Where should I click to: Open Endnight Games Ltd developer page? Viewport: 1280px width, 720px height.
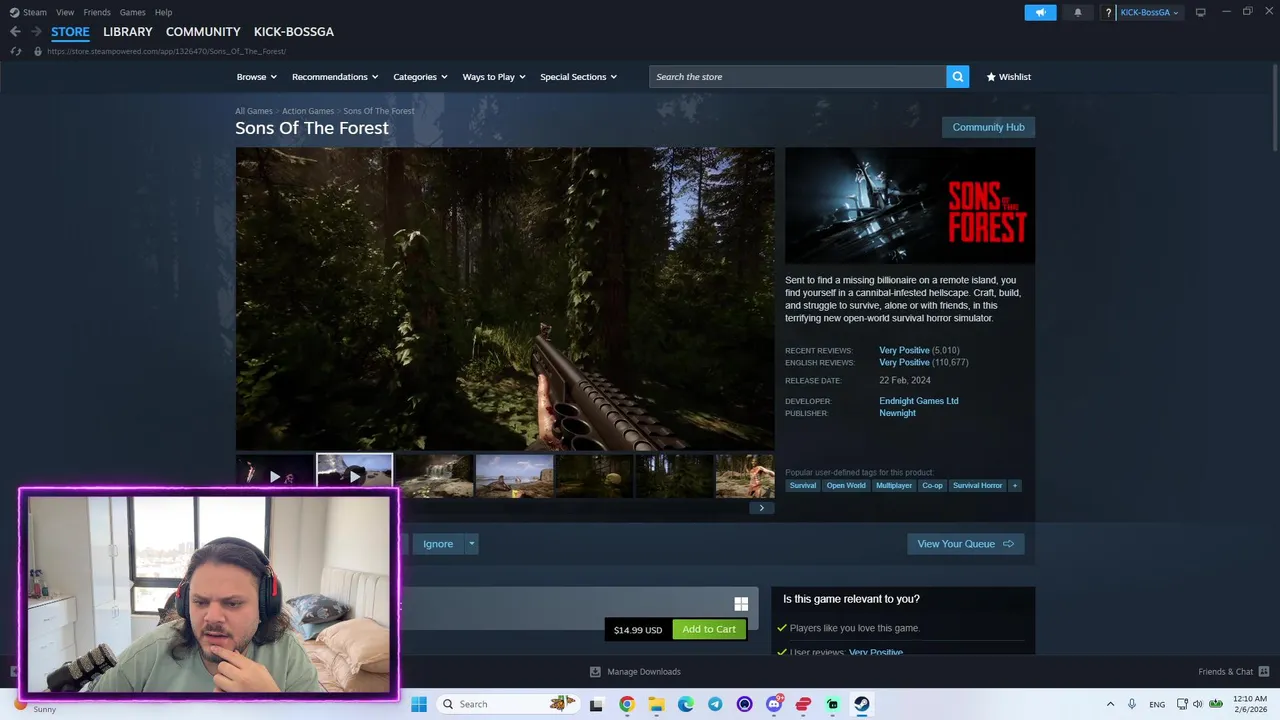click(x=918, y=401)
